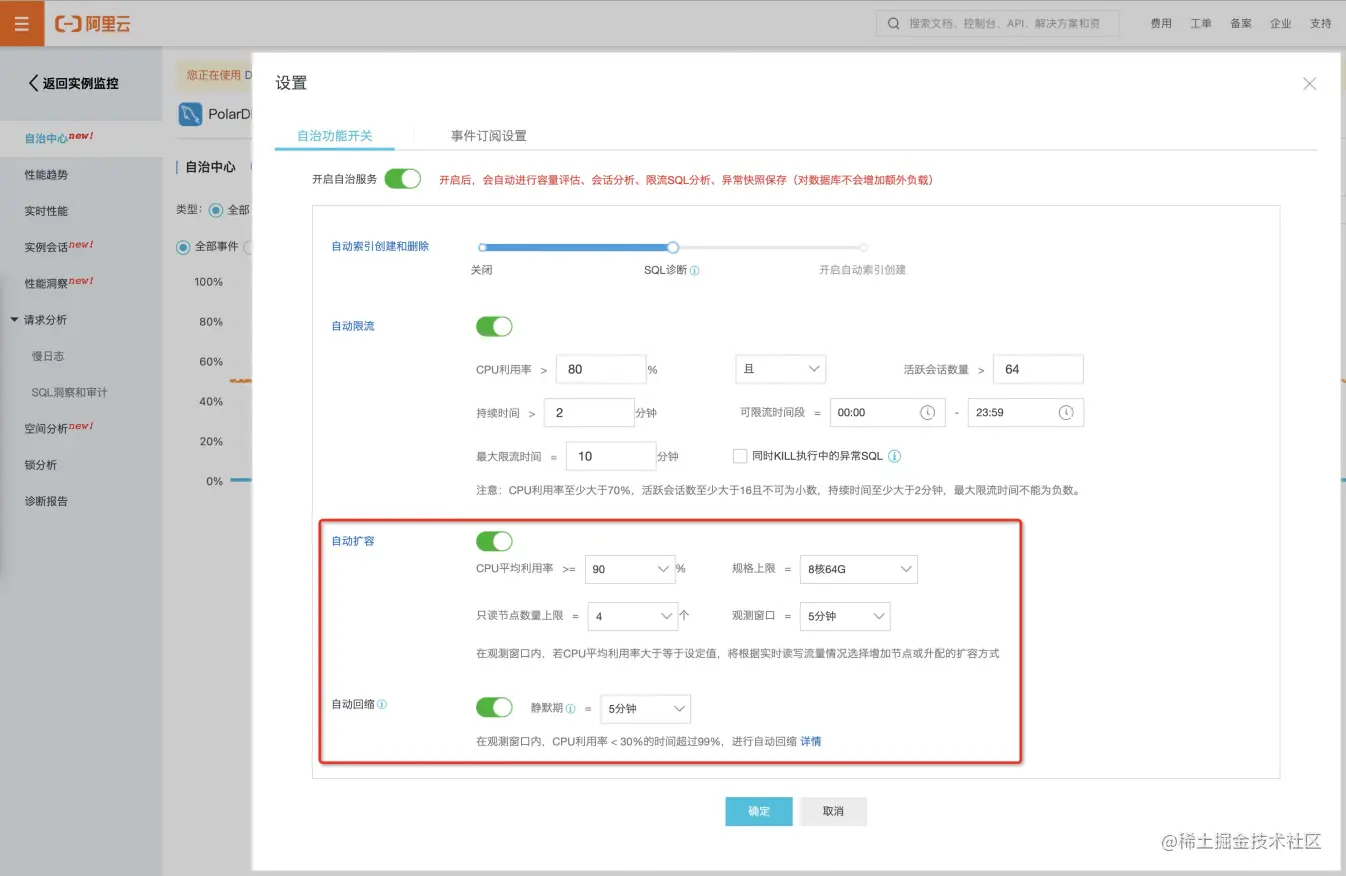The width and height of the screenshot is (1346, 876).
Task: Open 备案 in the top menu
Action: [1241, 23]
